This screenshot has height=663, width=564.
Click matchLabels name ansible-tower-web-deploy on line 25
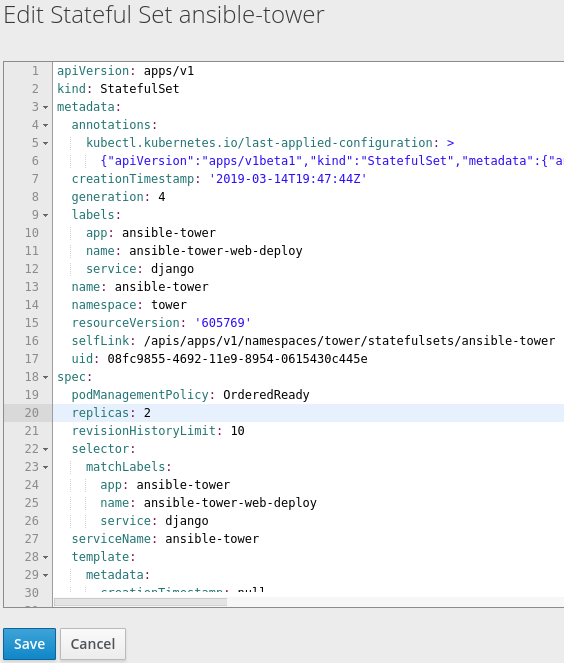pyautogui.click(x=230, y=503)
